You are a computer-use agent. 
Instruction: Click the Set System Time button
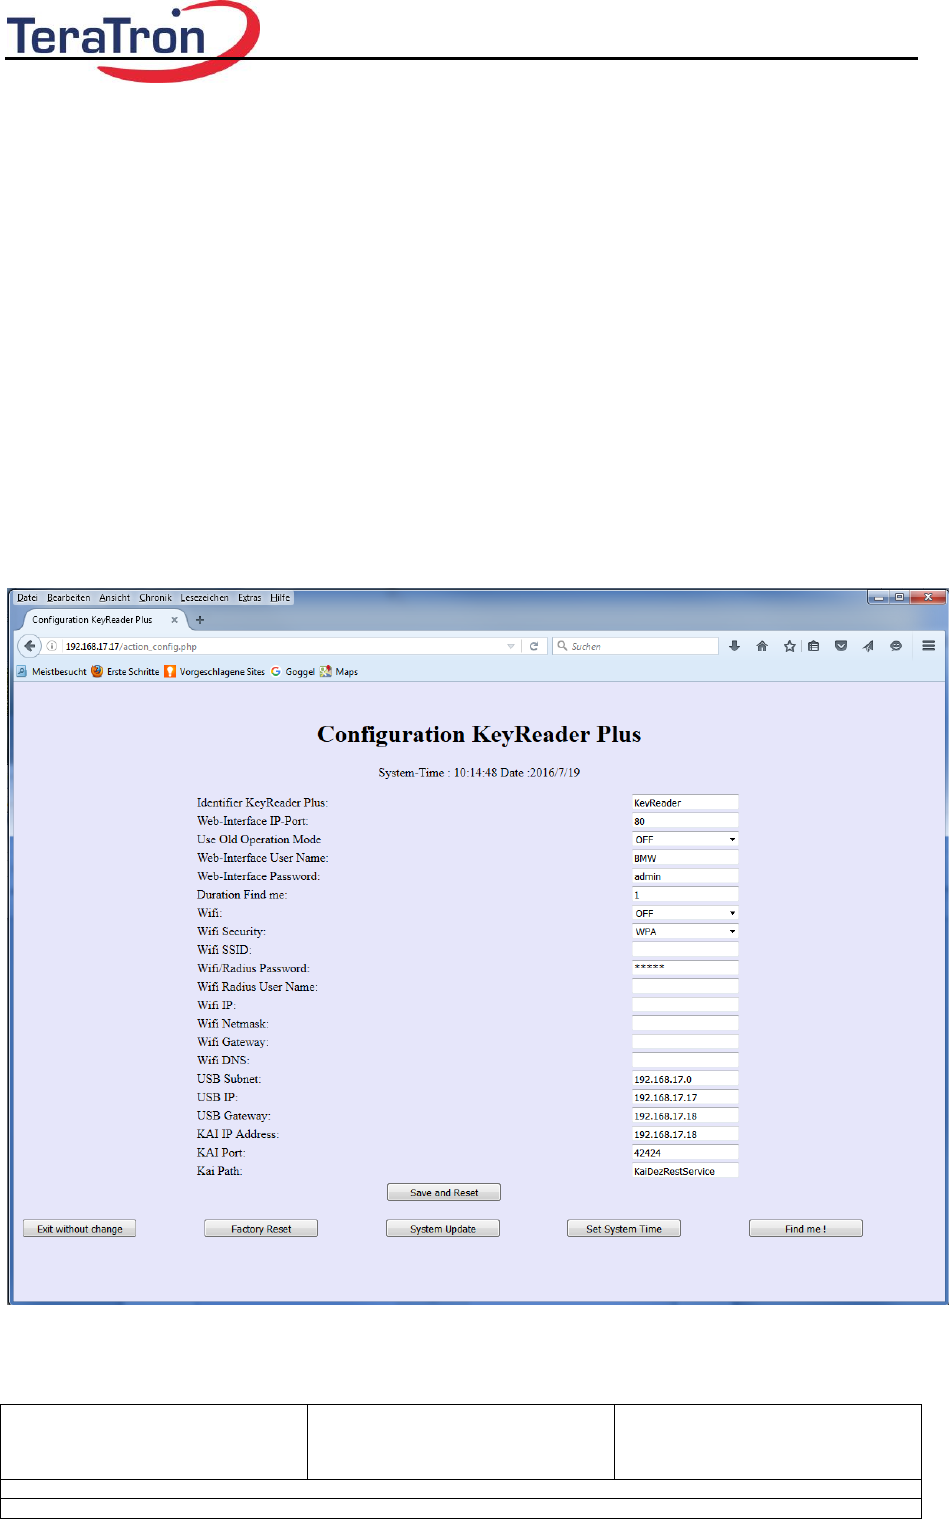(624, 1229)
